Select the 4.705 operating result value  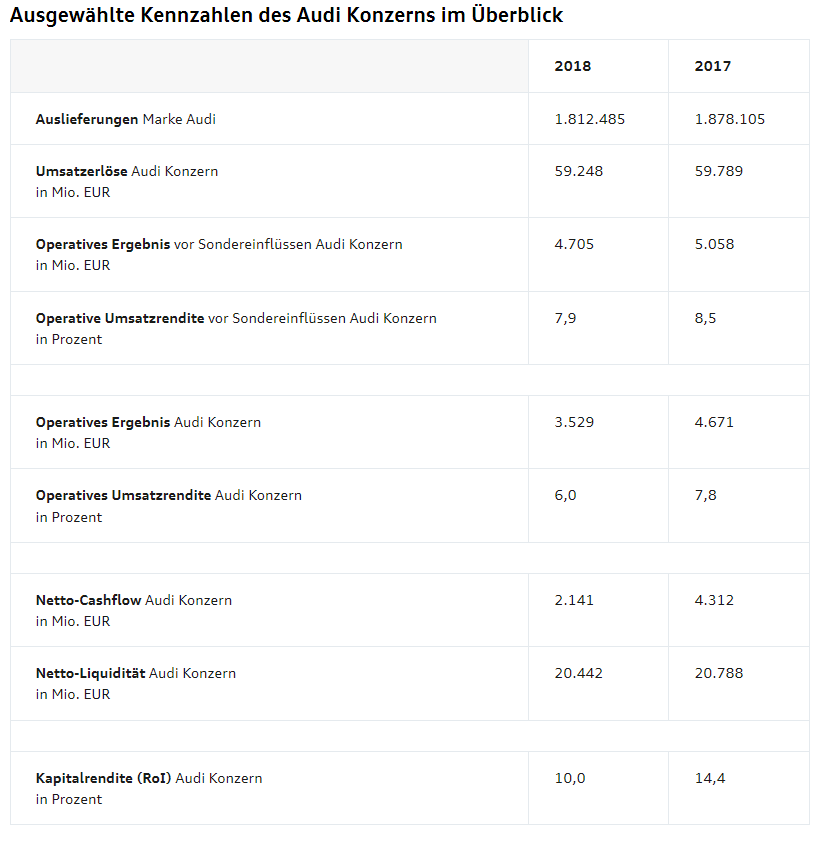574,244
